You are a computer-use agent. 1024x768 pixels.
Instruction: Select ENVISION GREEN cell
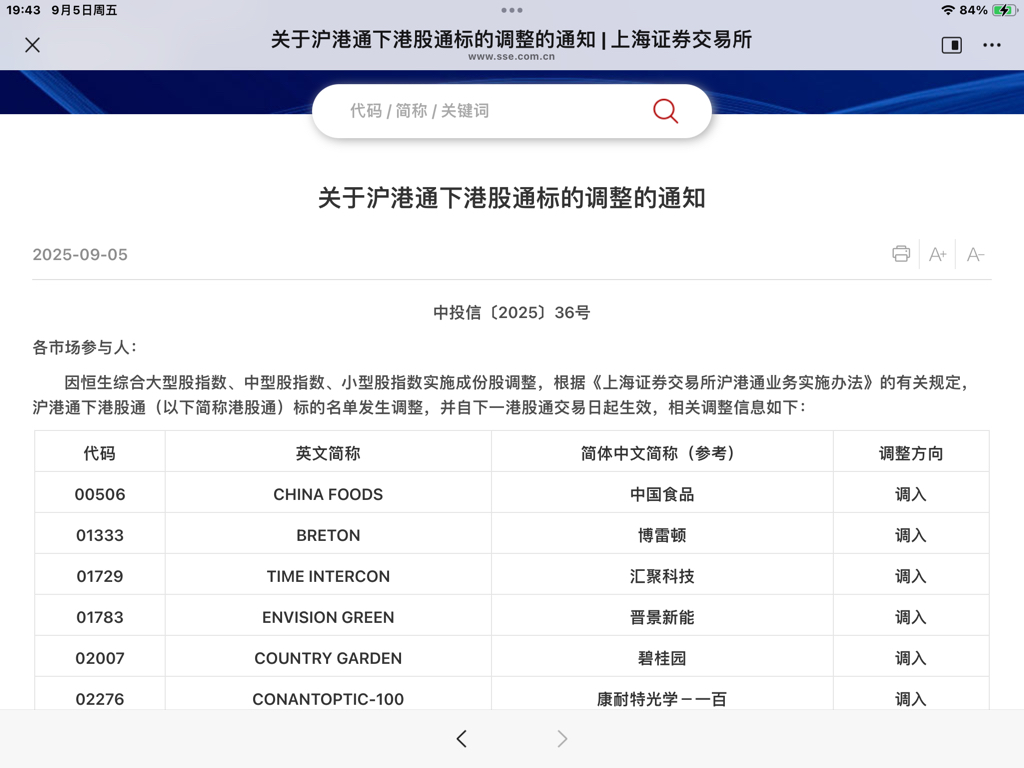[x=328, y=617]
